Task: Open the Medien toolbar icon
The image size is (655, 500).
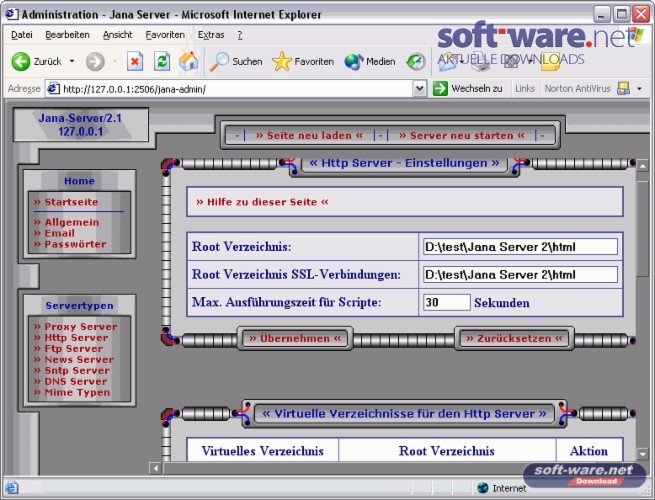Action: (354, 62)
